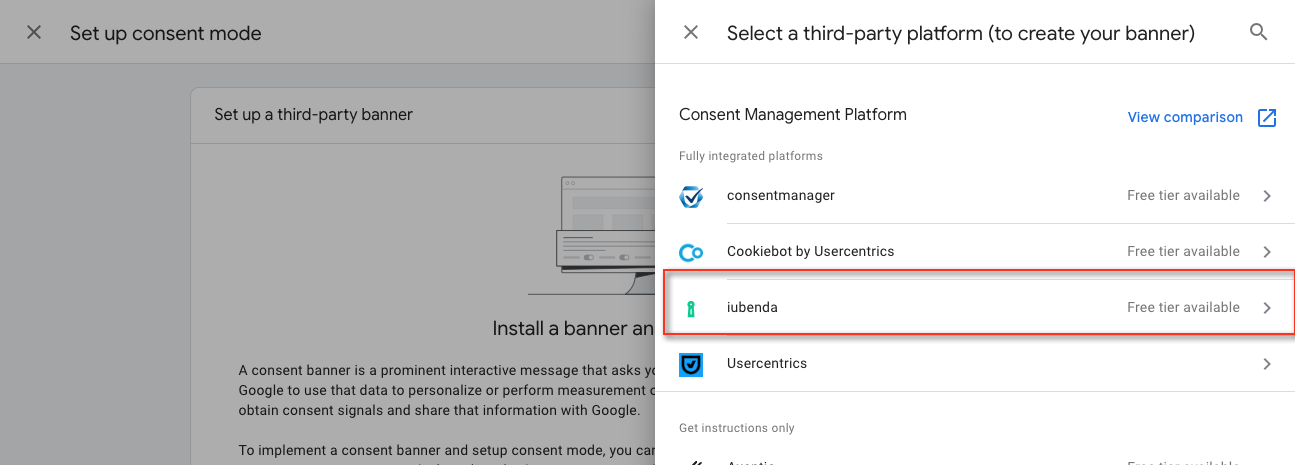Click the Usercentrics shield logo icon
1295x465 pixels.
click(691, 364)
